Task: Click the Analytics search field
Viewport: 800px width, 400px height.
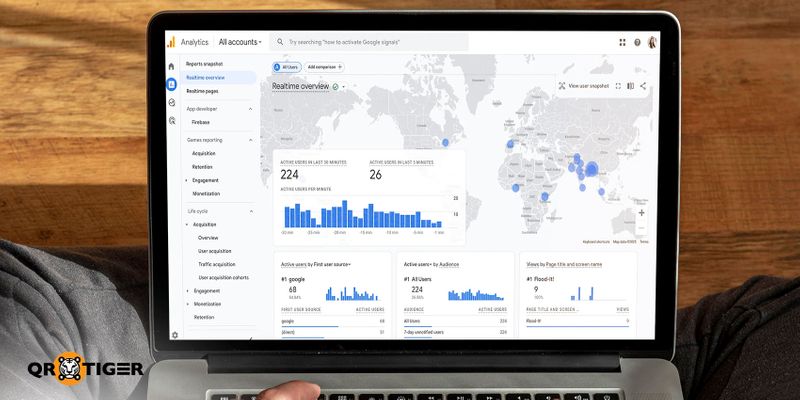Action: [x=370, y=42]
